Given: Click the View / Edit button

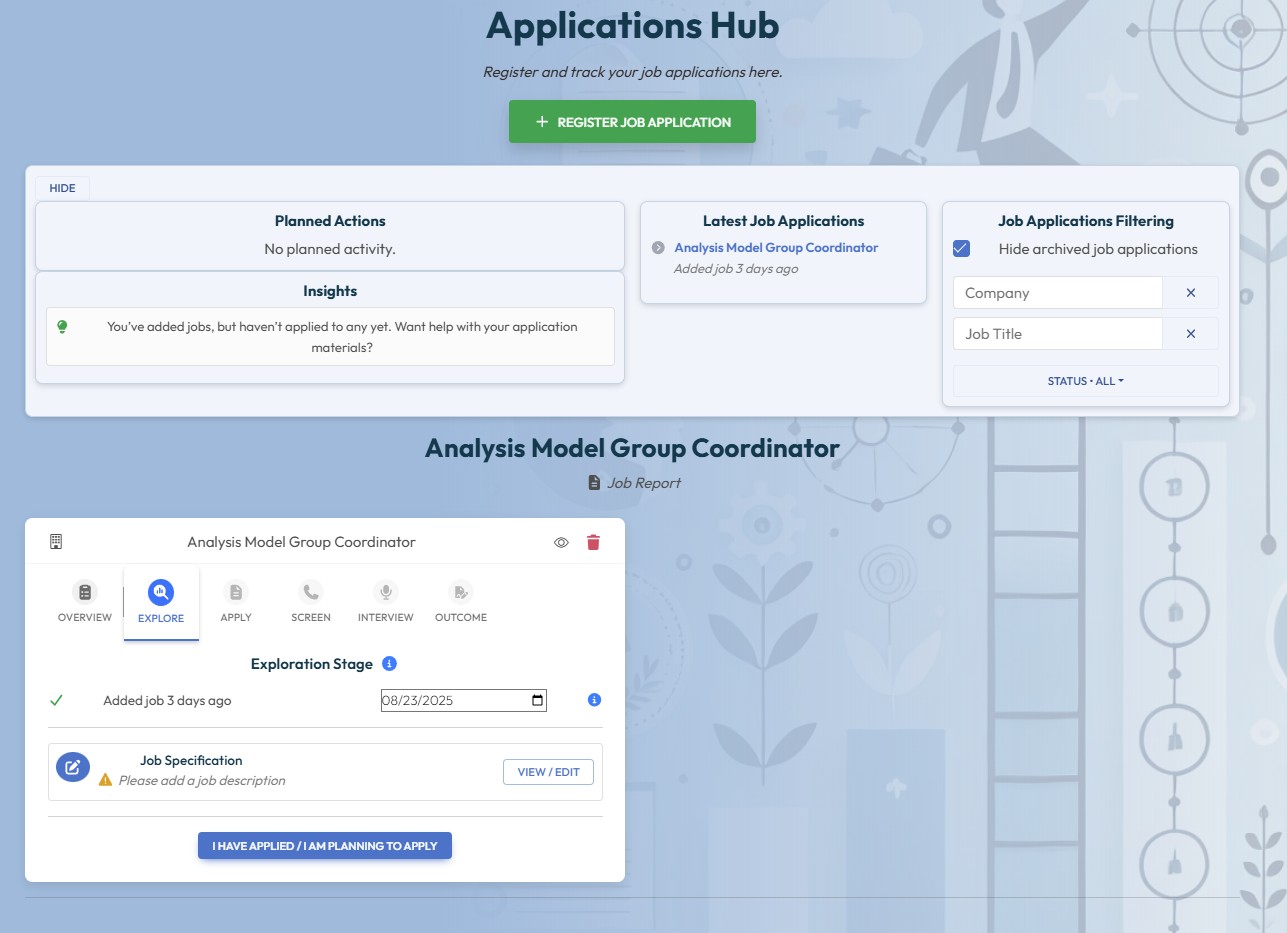Looking at the screenshot, I should [548, 772].
